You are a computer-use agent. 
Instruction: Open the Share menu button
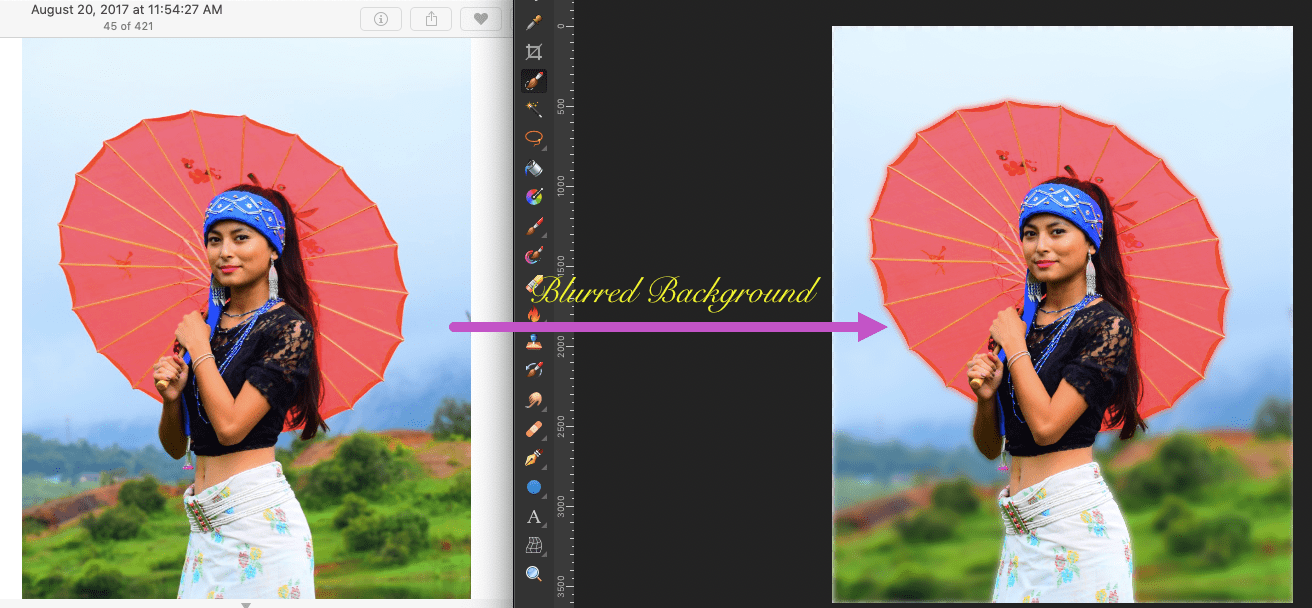pyautogui.click(x=430, y=18)
